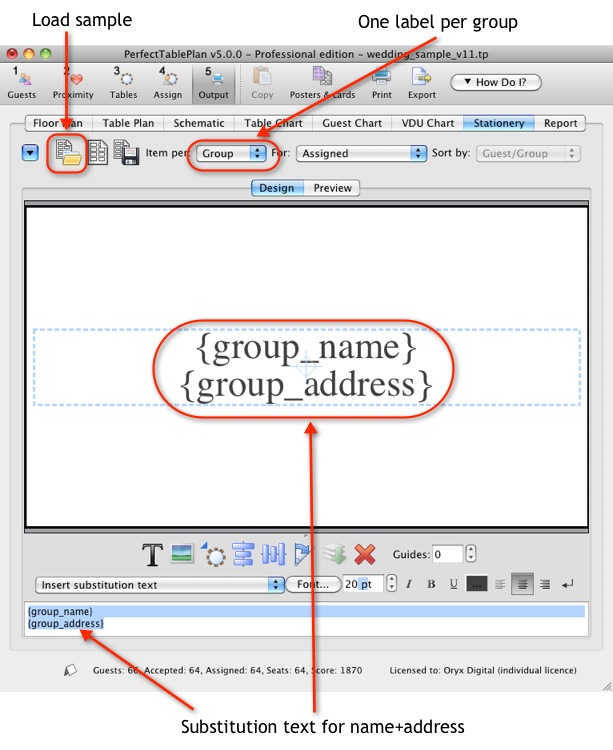This screenshot has height=750, width=613.
Task: Select the Add text tool
Action: click(x=152, y=554)
